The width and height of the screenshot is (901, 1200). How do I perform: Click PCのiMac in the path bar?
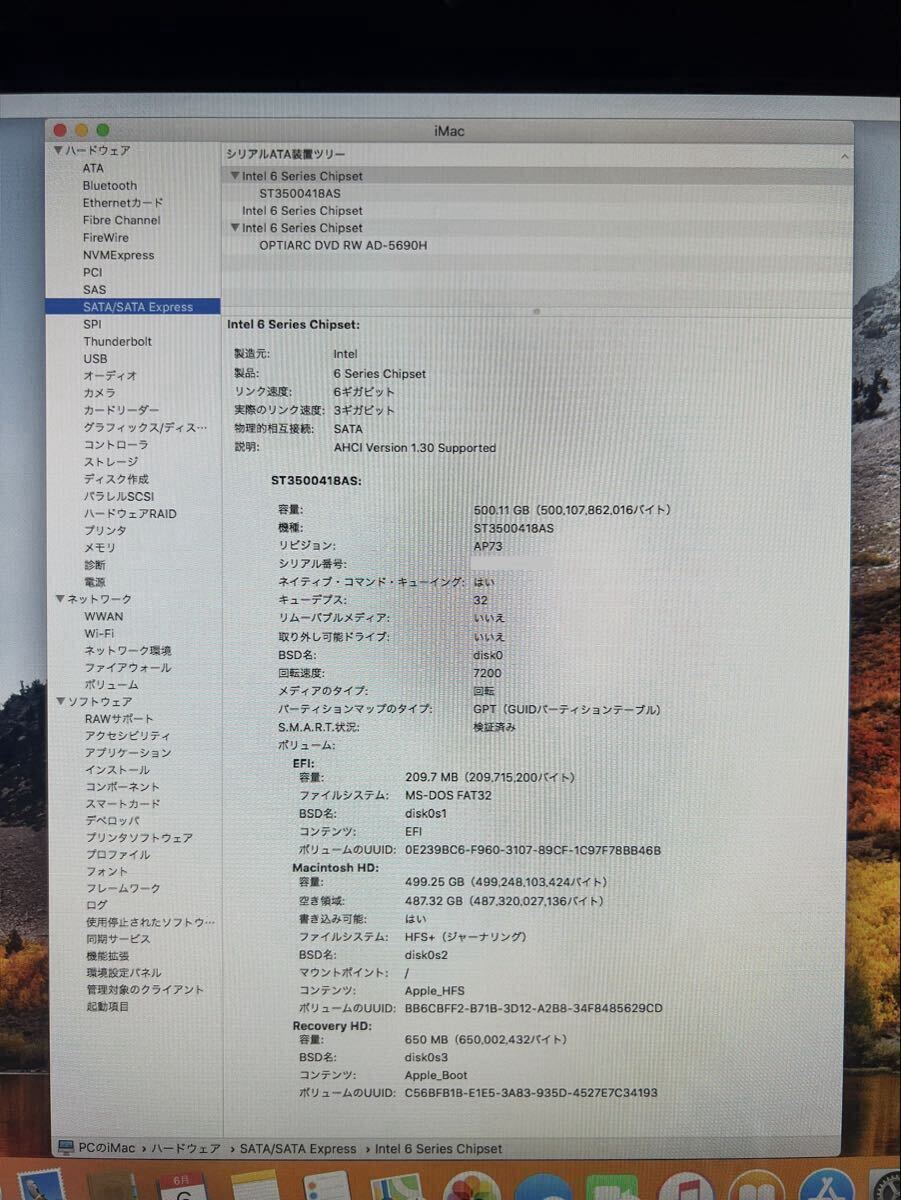[x=105, y=1148]
